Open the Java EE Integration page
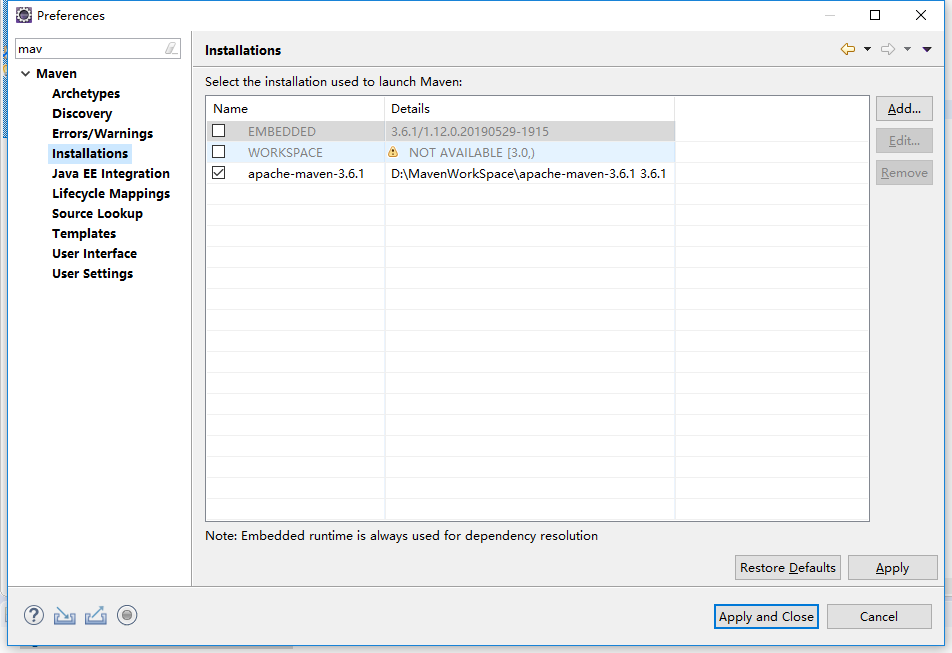Image resolution: width=952 pixels, height=653 pixels. [110, 174]
